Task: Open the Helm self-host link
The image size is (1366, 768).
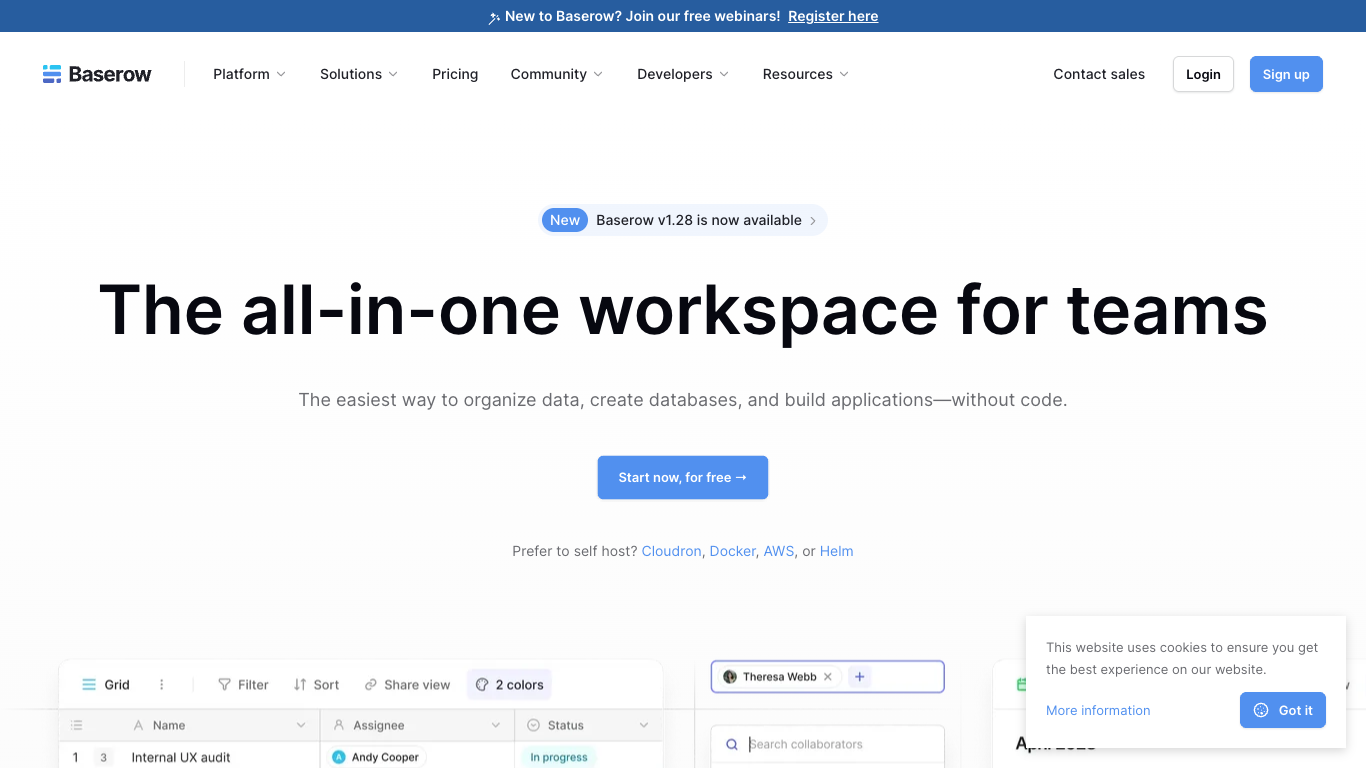Action: [836, 551]
